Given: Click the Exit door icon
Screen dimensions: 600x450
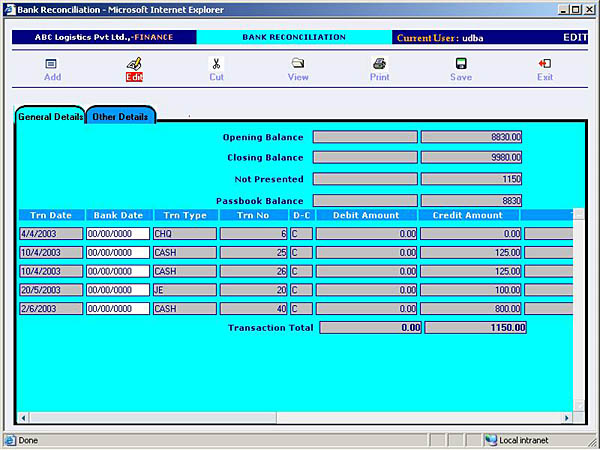Looking at the screenshot, I should click(x=545, y=64).
